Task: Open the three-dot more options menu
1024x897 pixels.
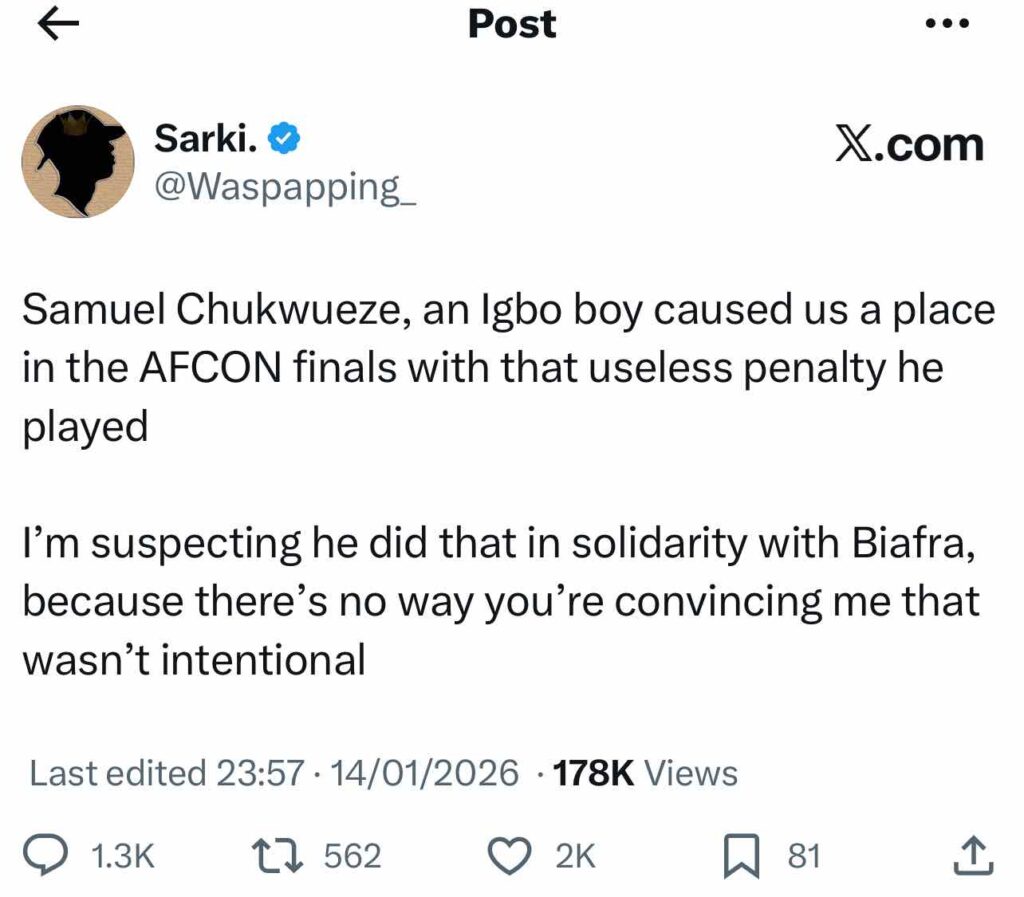Action: [947, 26]
